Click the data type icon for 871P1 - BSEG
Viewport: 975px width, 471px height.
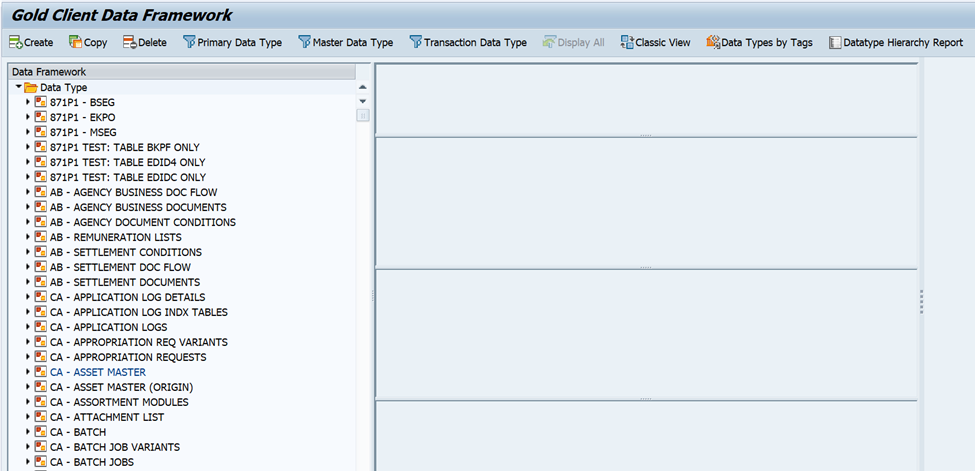(40, 102)
